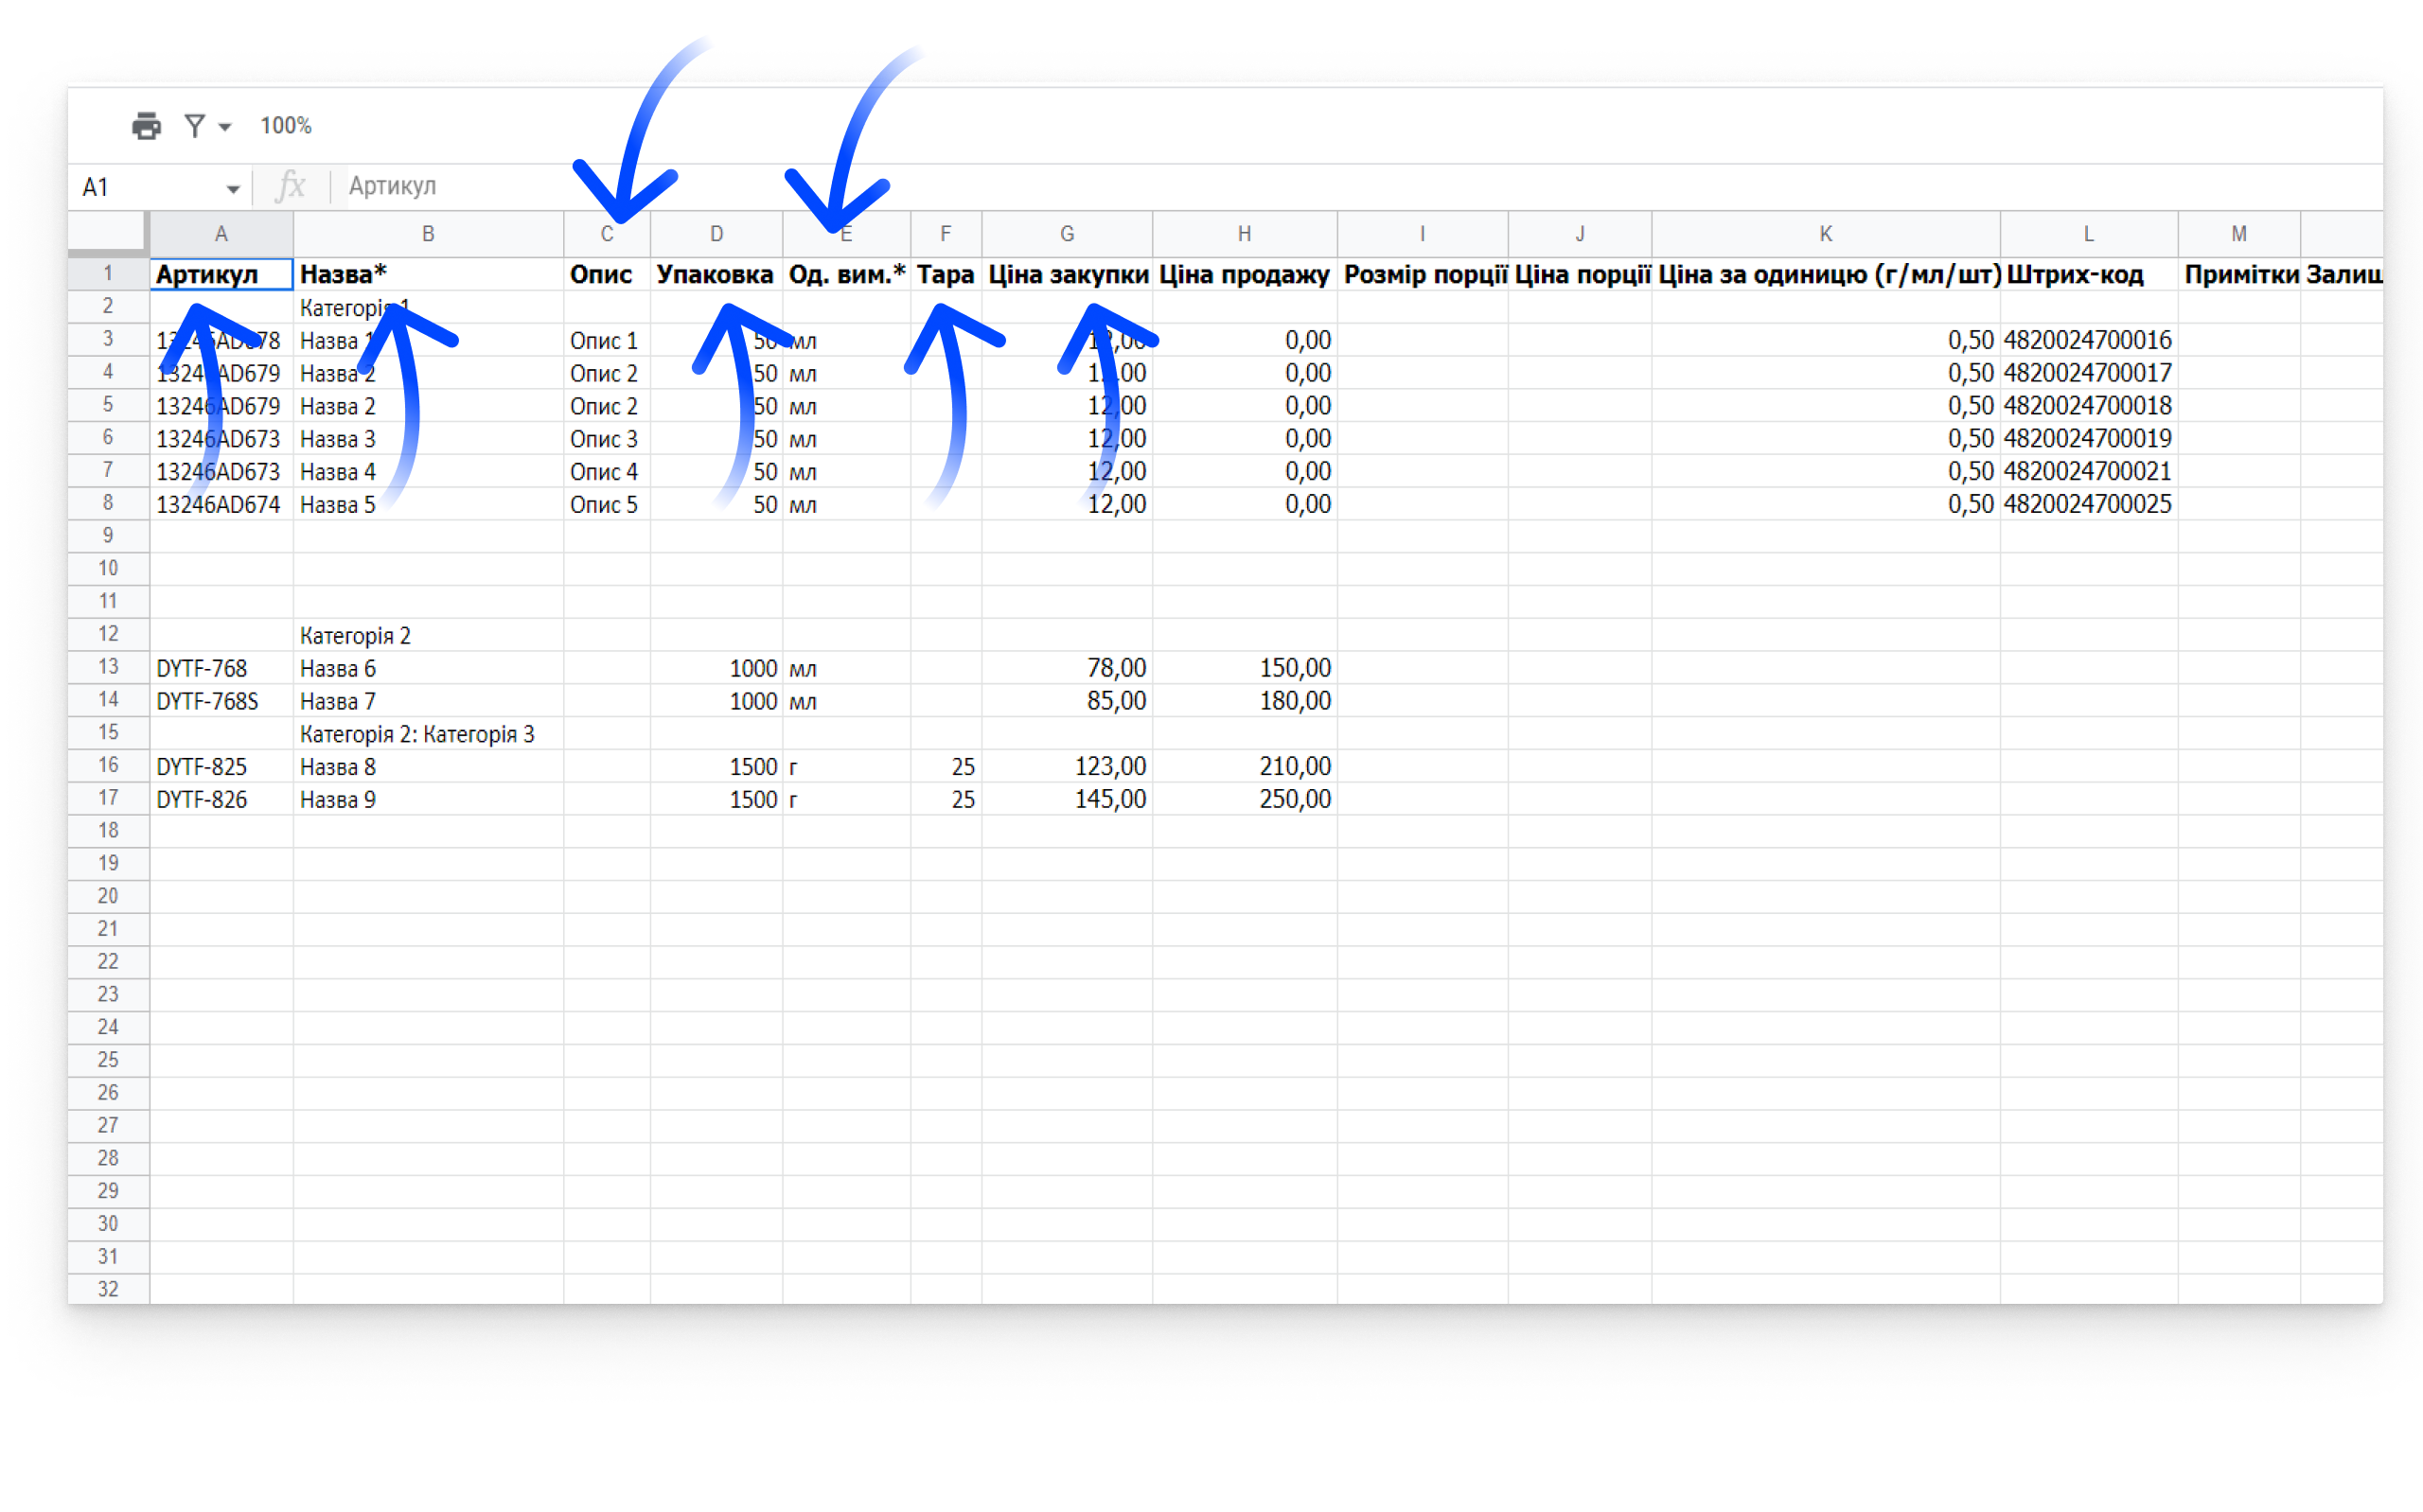Click the Од. вим.* header cell
The width and height of the screenshot is (2423, 1512).
coord(846,274)
